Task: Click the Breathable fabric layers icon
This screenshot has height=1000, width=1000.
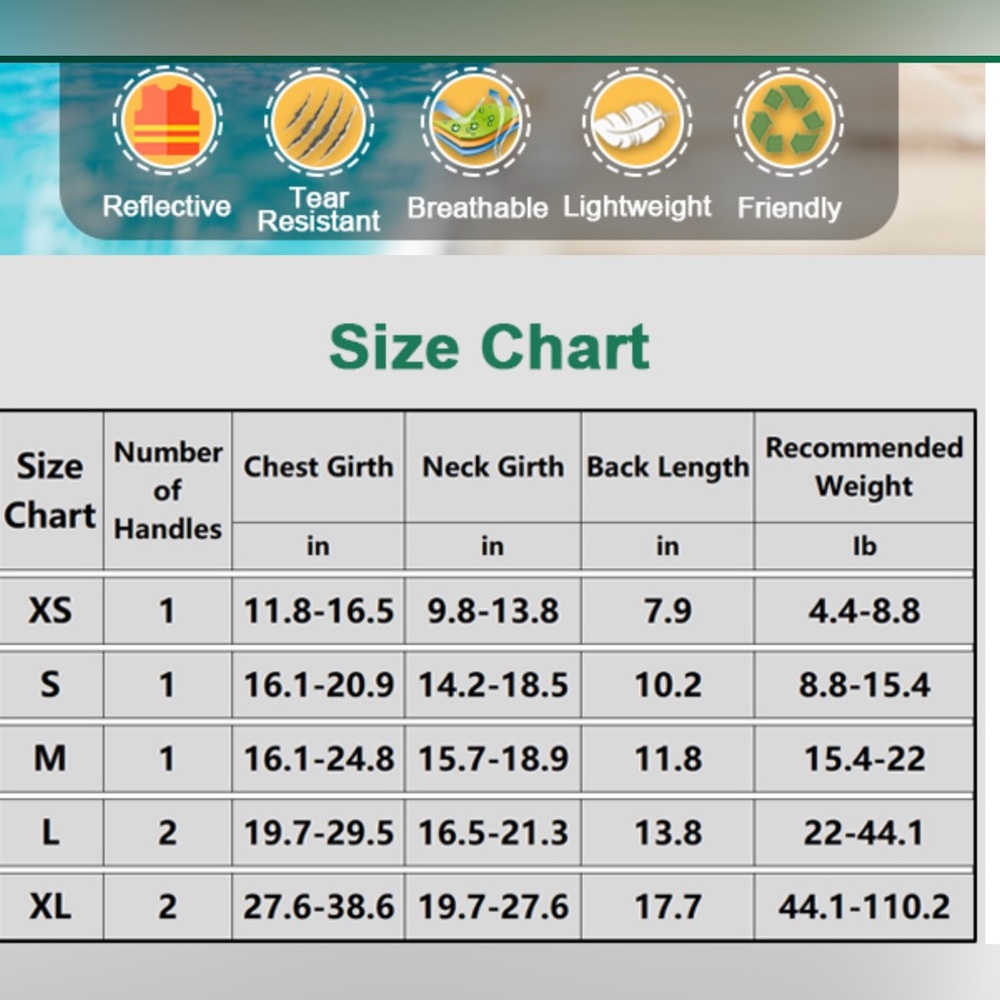Action: [x=476, y=121]
